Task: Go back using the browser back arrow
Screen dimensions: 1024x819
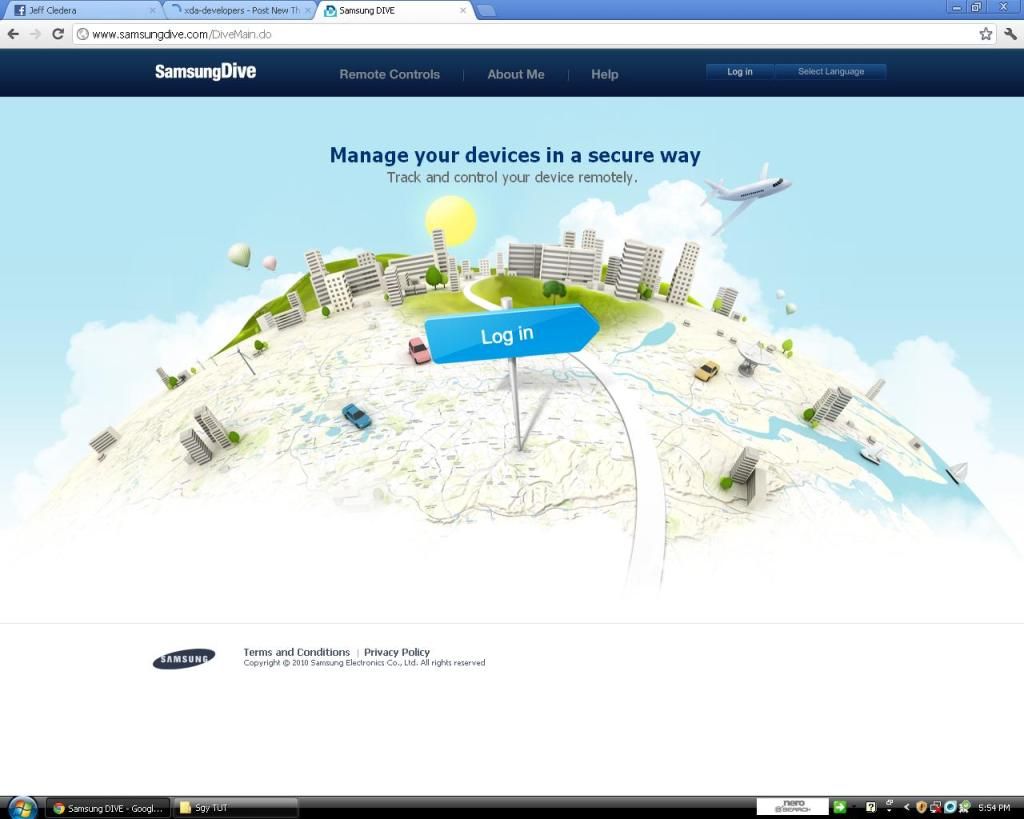Action: 13,34
